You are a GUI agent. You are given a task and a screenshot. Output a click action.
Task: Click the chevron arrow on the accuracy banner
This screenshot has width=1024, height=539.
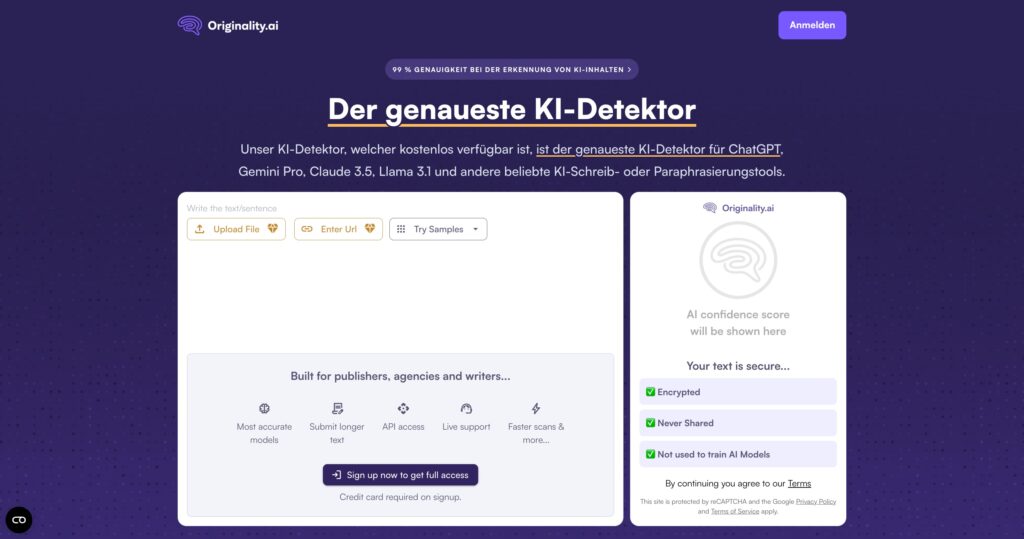point(629,69)
